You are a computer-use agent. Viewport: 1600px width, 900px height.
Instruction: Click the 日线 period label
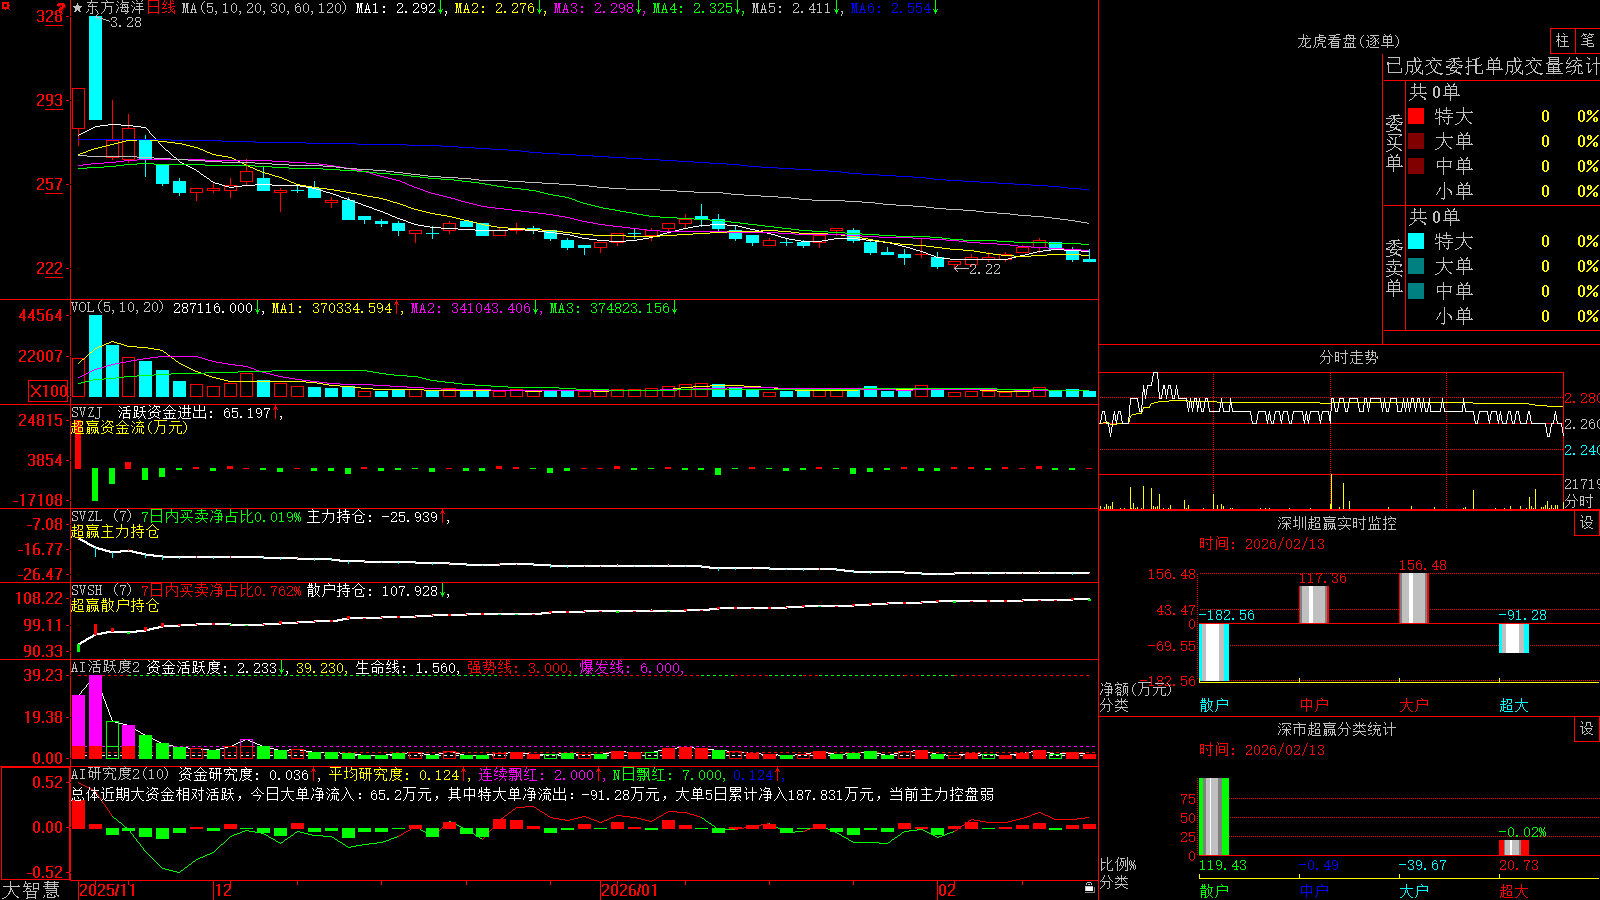(161, 8)
